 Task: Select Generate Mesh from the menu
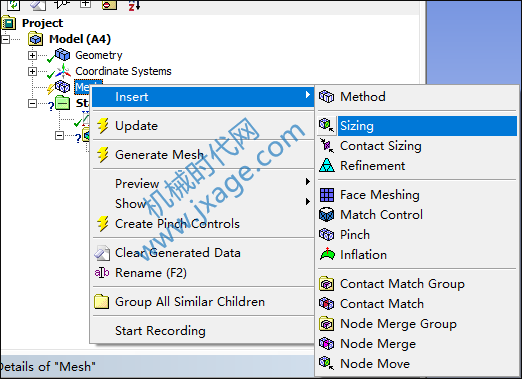tap(203, 155)
